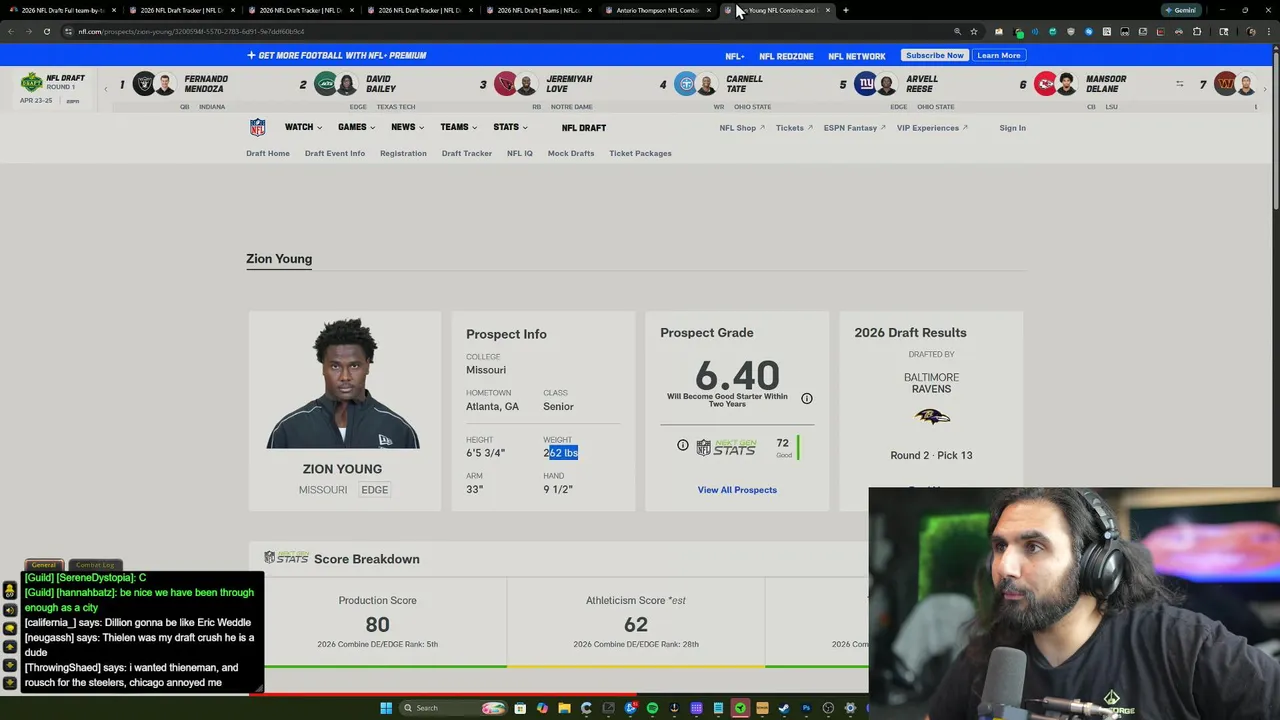
Task: Click the zoom magnifier in address bar
Action: pyautogui.click(x=957, y=31)
